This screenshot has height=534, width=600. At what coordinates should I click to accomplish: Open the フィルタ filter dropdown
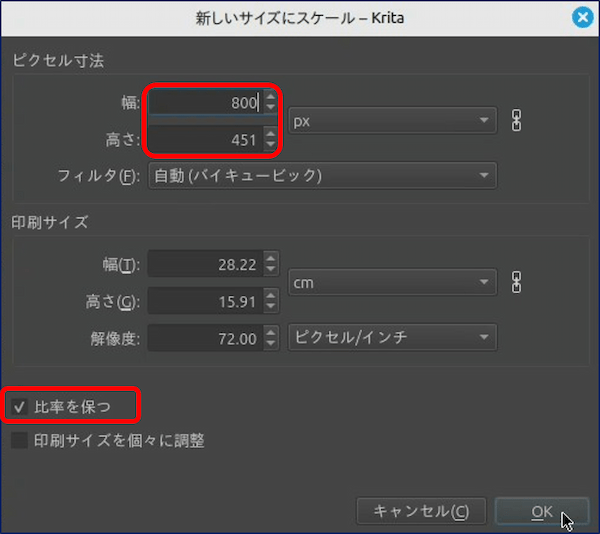[322, 176]
